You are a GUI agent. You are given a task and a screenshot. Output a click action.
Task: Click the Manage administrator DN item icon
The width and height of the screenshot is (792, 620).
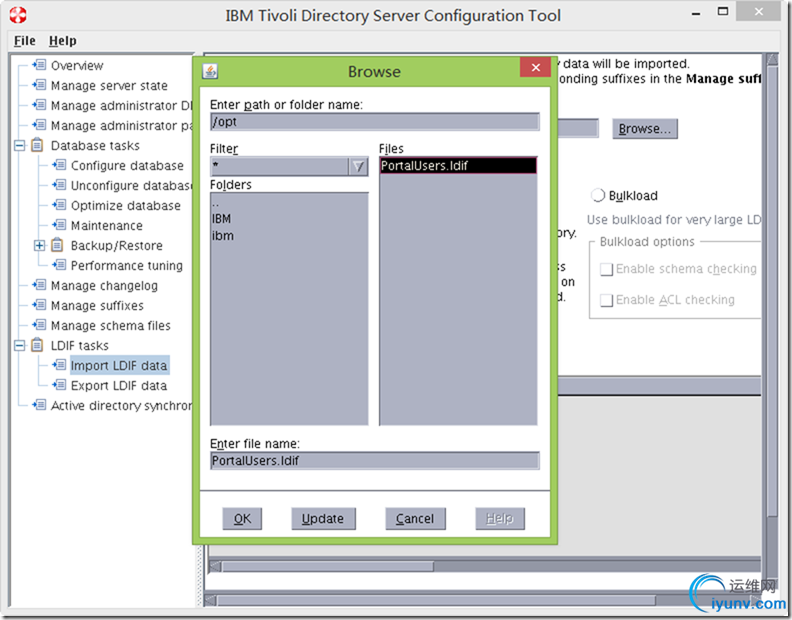pos(39,105)
